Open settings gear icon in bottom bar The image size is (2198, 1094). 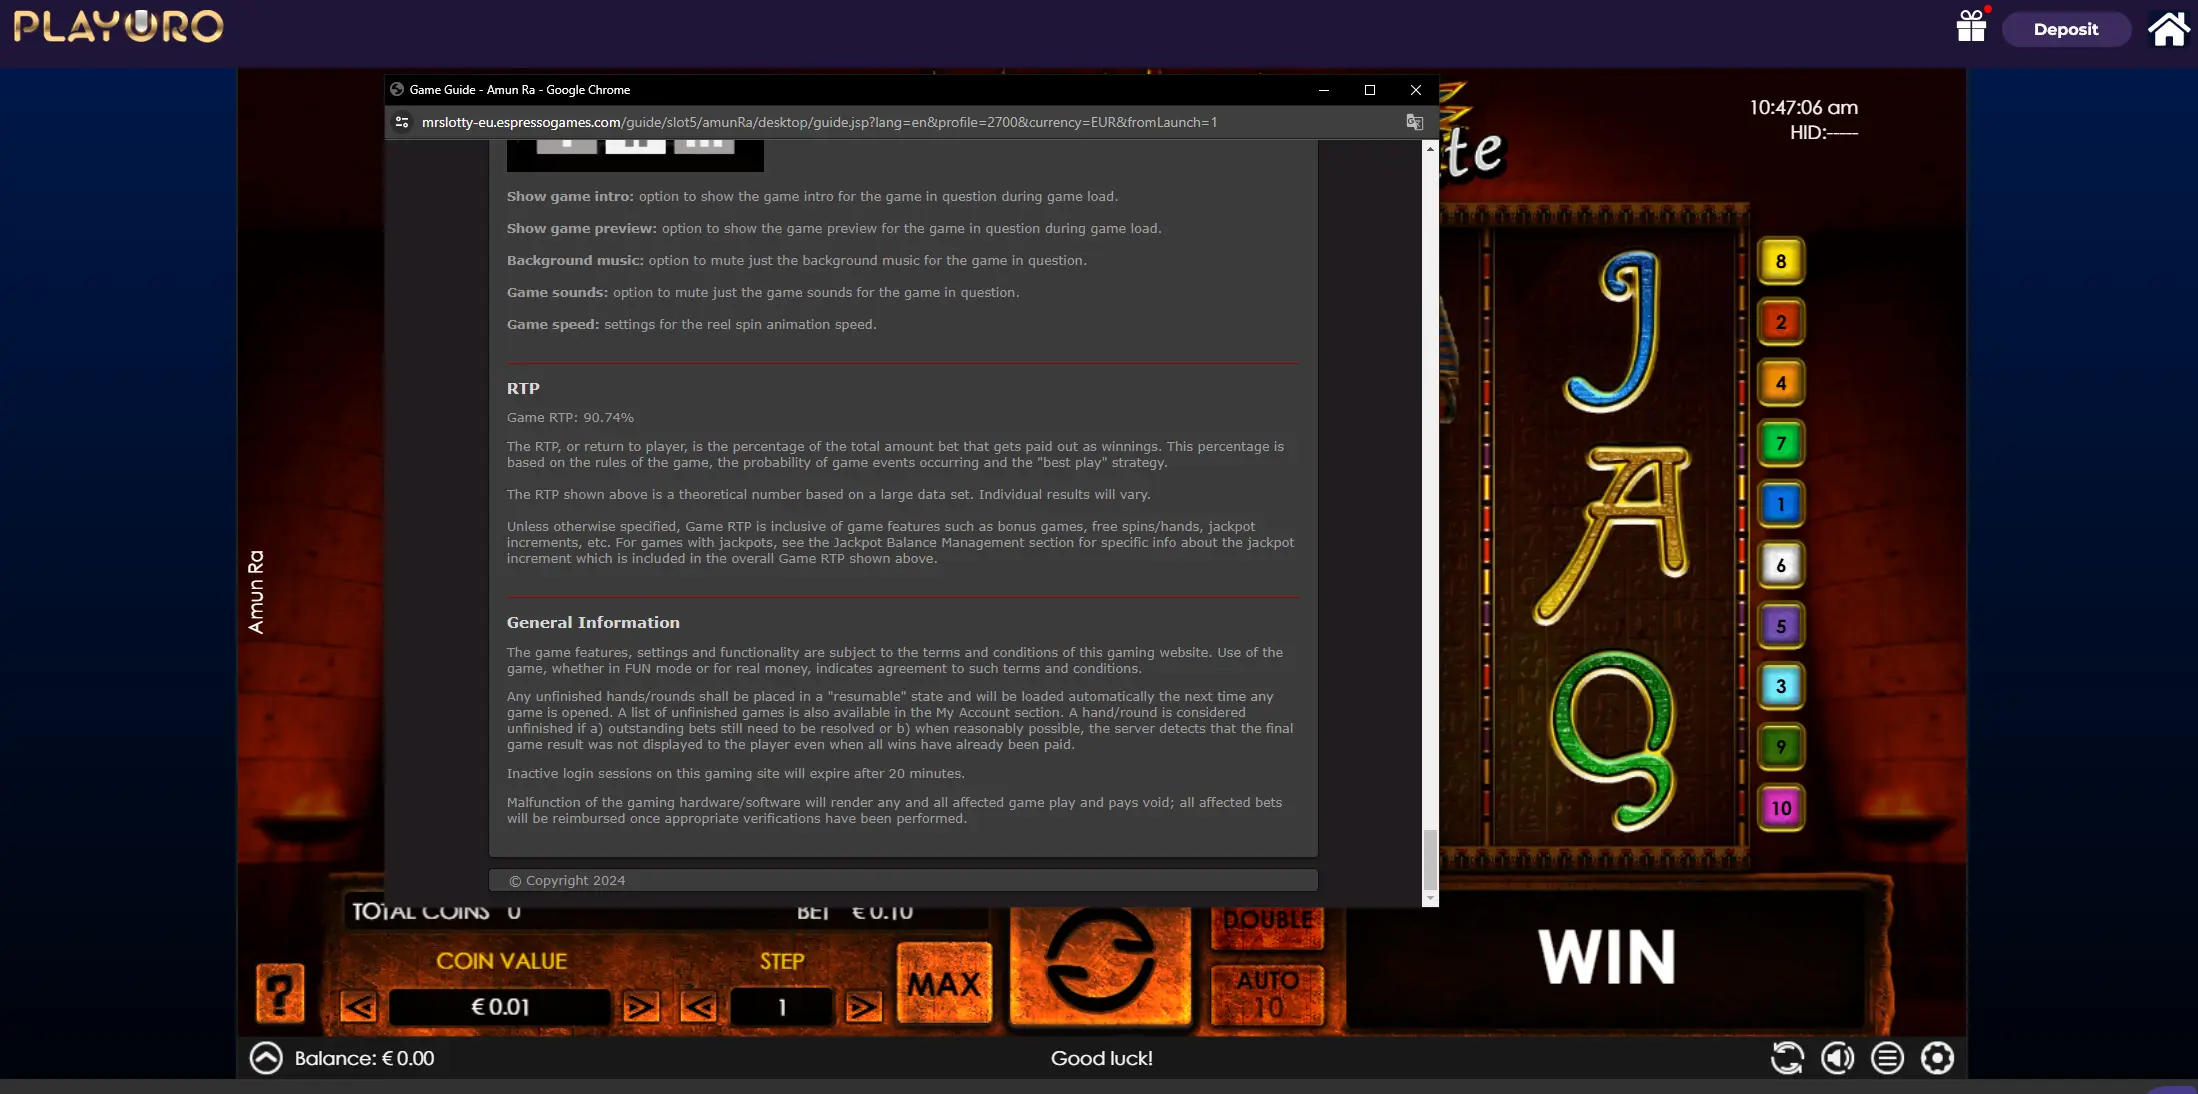(x=1937, y=1058)
